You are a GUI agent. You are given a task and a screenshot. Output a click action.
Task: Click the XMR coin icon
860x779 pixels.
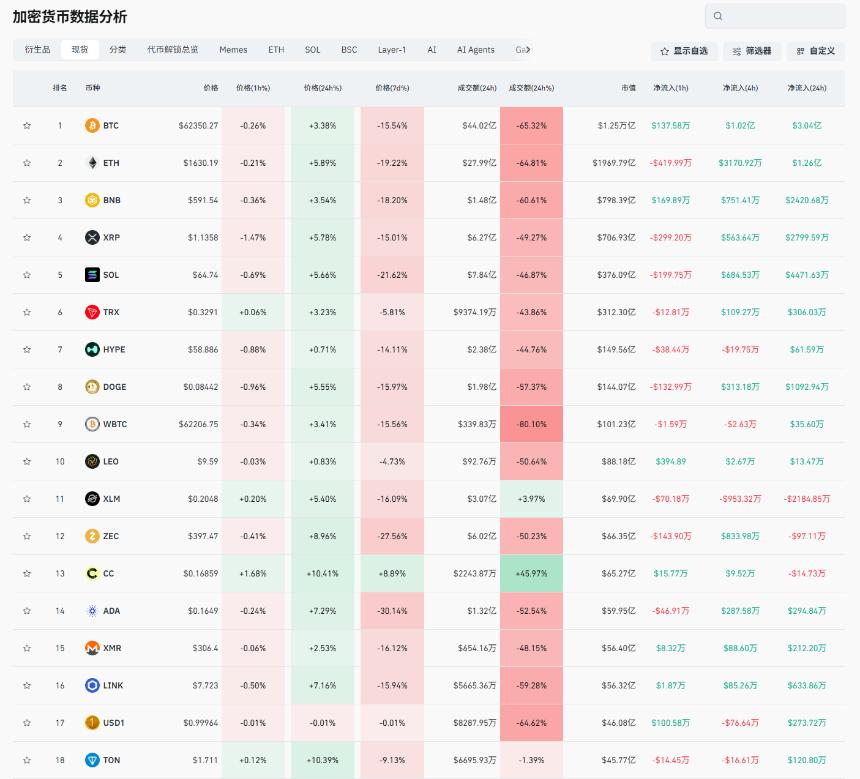(x=92, y=648)
